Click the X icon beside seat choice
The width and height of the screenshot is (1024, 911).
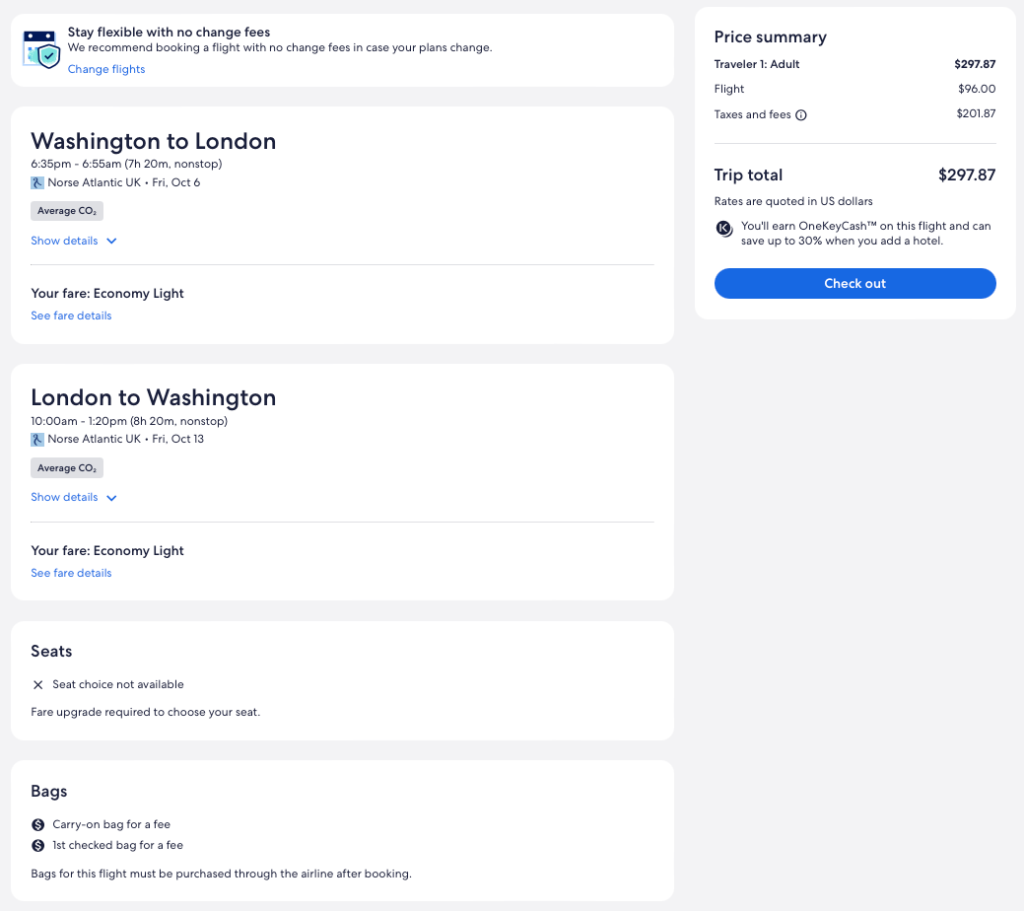[38, 685]
